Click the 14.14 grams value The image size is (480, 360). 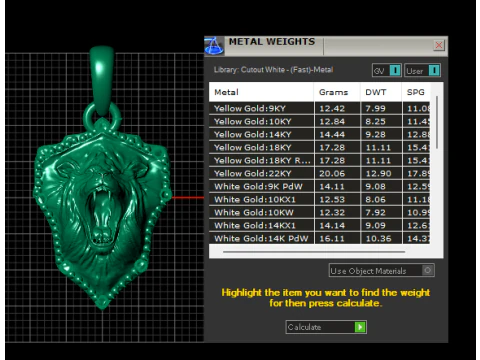[332, 226]
